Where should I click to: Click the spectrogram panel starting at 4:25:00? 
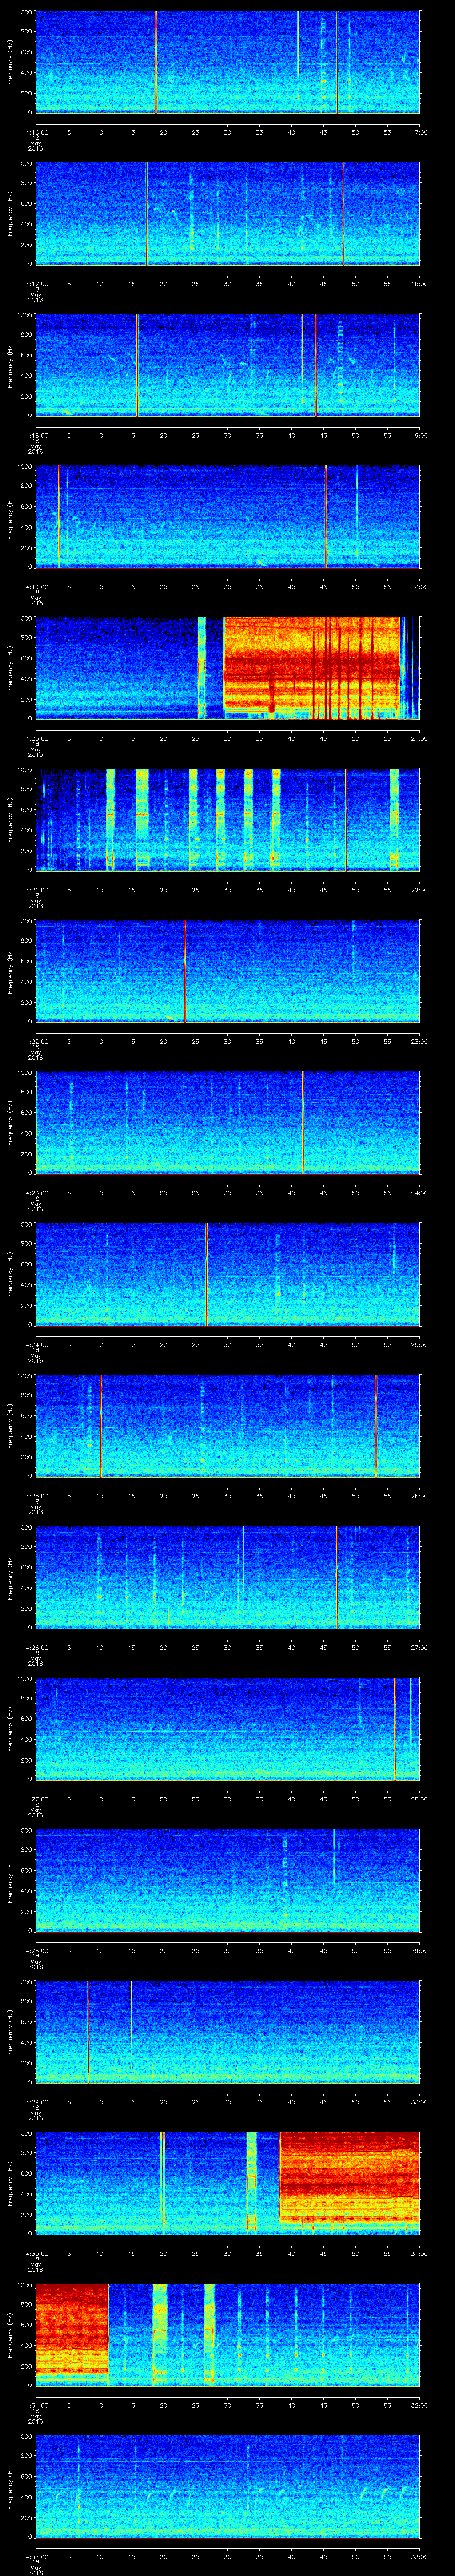(x=228, y=1426)
